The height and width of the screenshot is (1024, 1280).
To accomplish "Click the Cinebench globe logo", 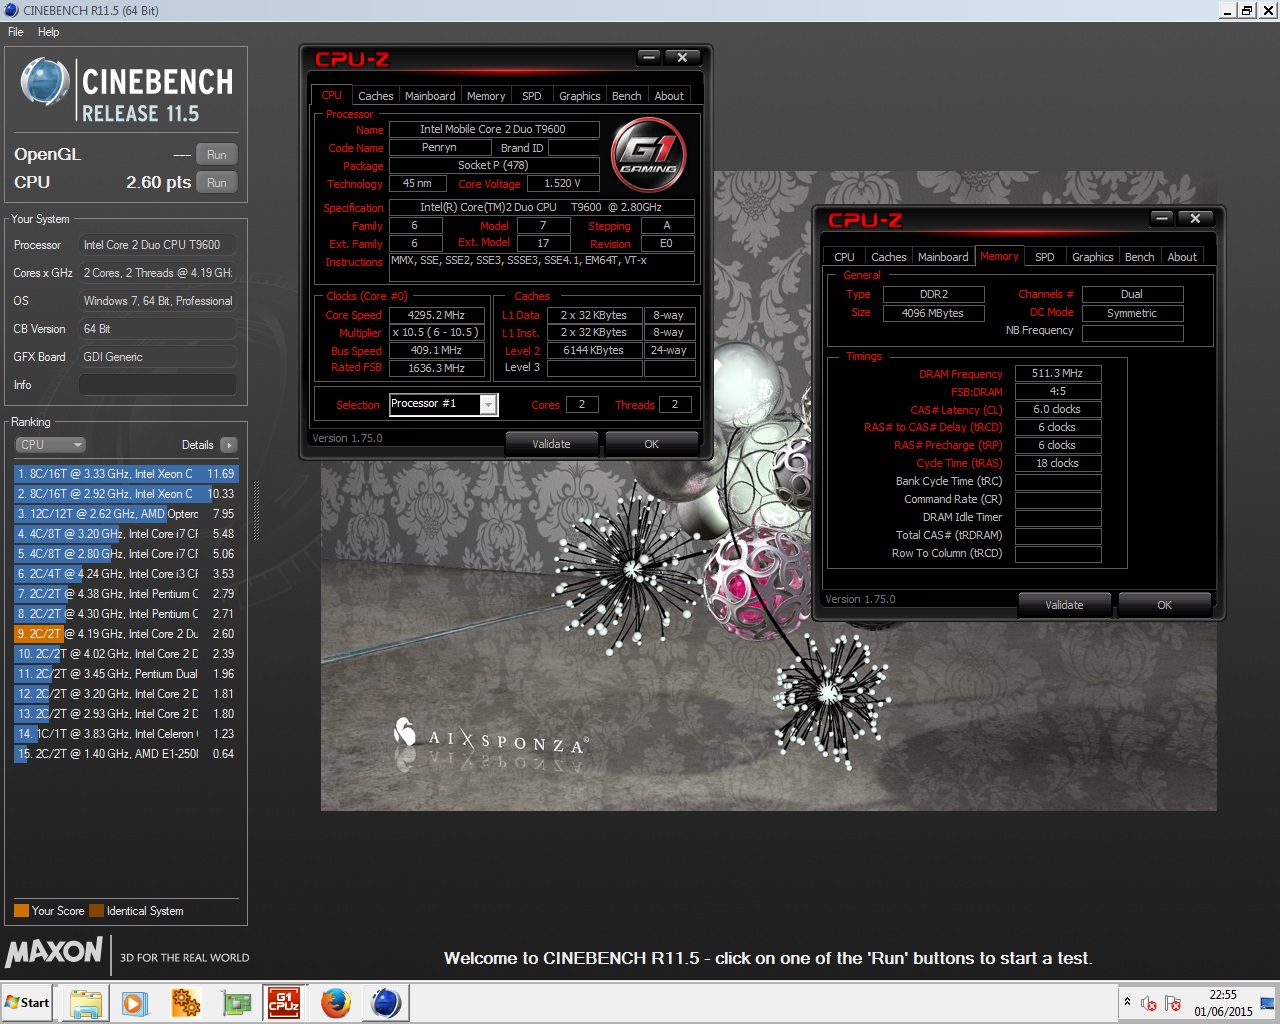I will point(45,83).
